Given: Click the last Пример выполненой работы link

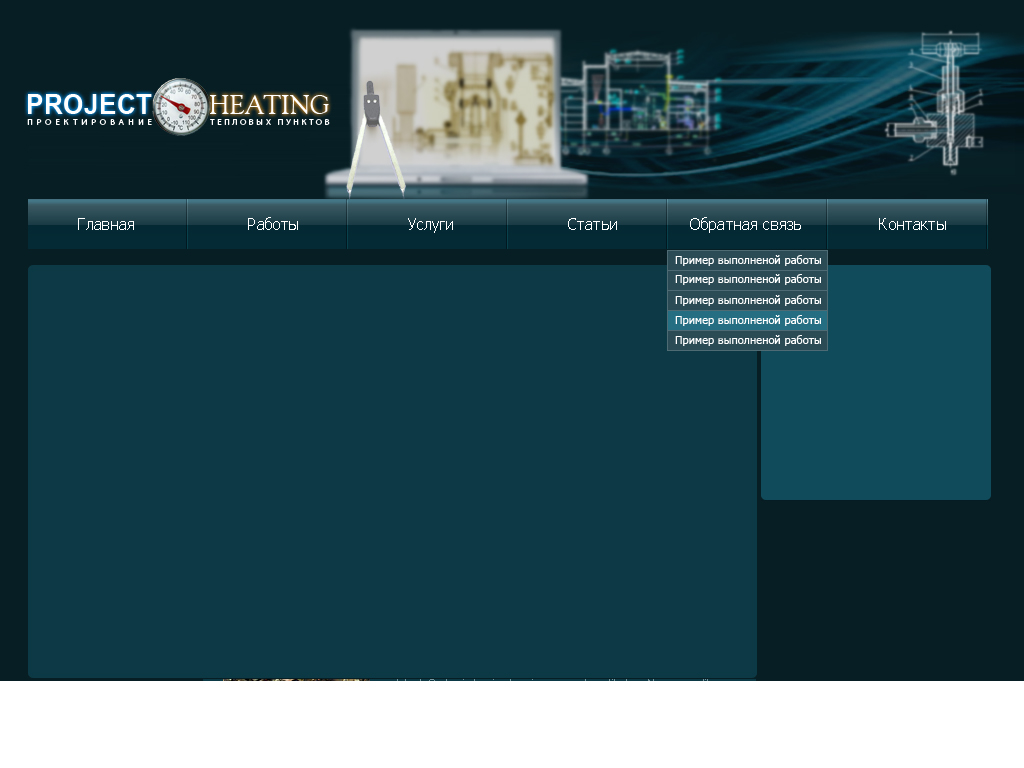Looking at the screenshot, I should [747, 340].
